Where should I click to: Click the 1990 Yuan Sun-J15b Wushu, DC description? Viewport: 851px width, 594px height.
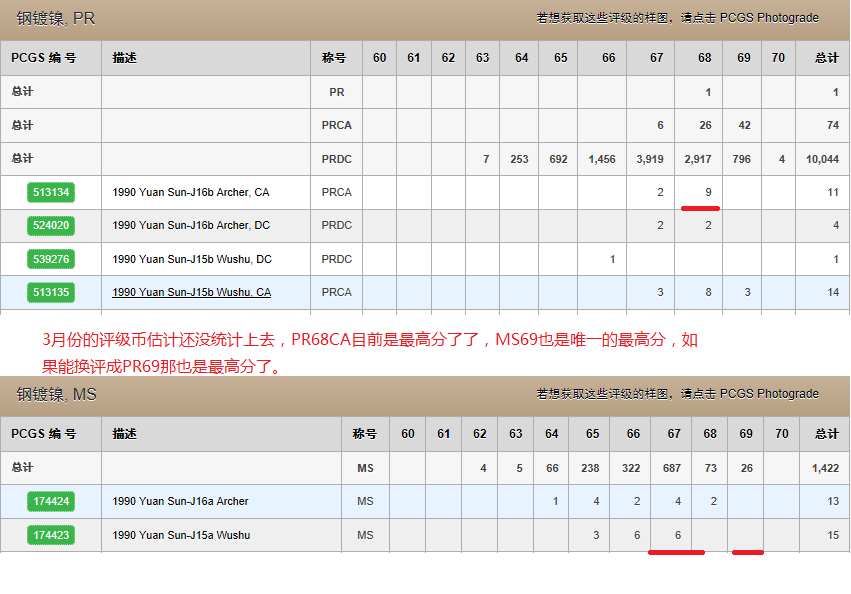click(192, 260)
